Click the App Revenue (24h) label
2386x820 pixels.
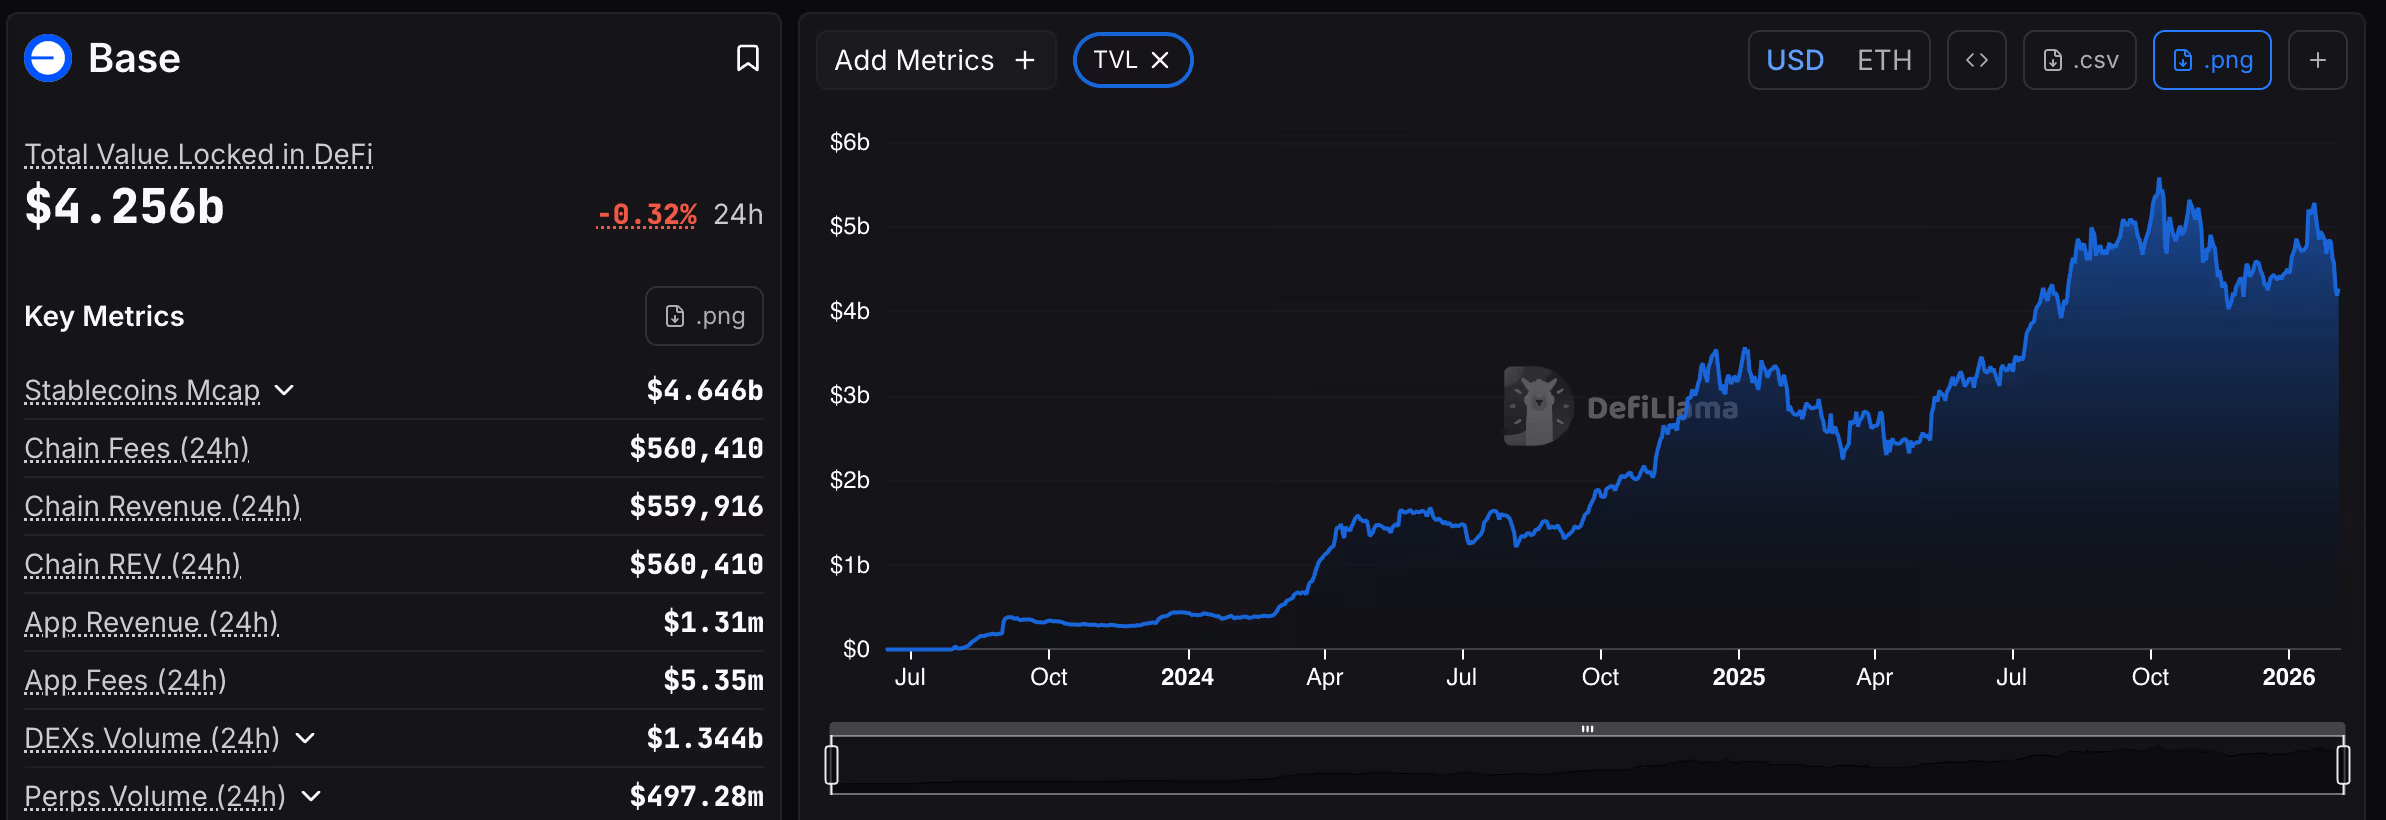click(151, 622)
